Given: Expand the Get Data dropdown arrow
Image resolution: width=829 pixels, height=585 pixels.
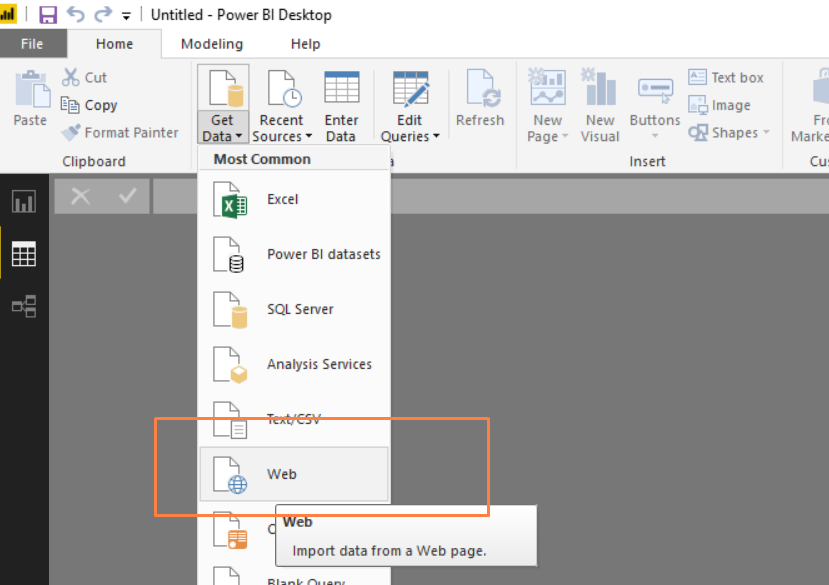Looking at the screenshot, I should pos(238,136).
